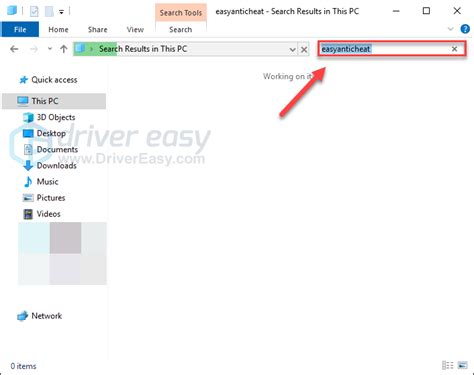Open the recent locations dropdown arrow
The height and width of the screenshot is (375, 474).
pos(50,49)
